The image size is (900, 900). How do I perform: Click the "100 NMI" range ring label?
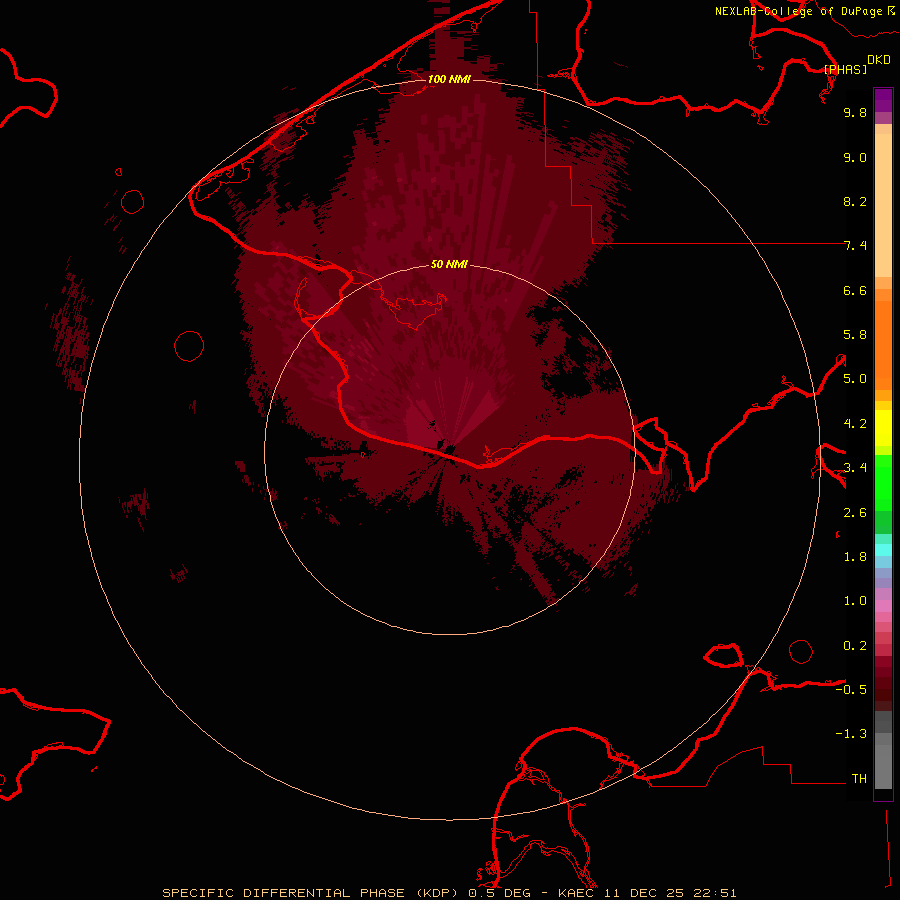click(x=449, y=79)
